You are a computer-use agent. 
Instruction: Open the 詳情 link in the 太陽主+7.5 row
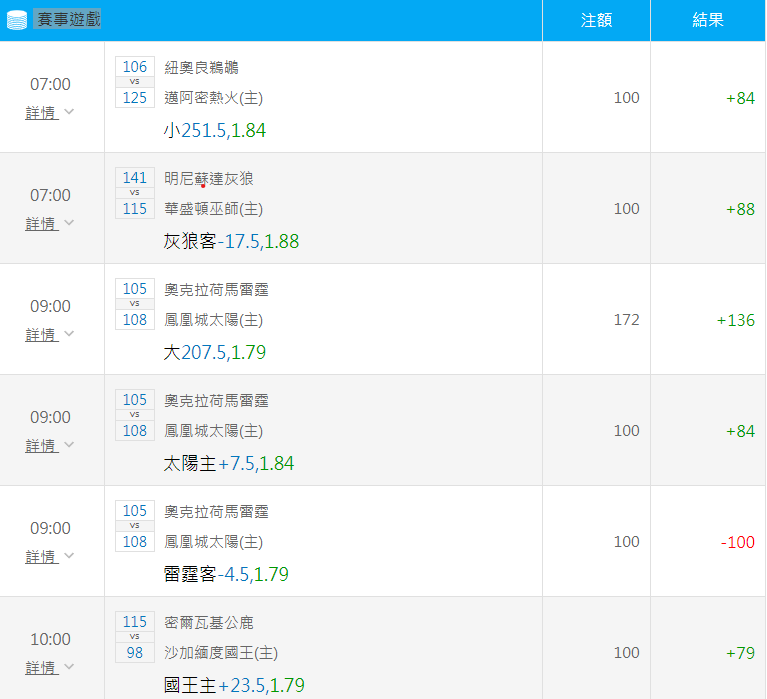[41, 445]
